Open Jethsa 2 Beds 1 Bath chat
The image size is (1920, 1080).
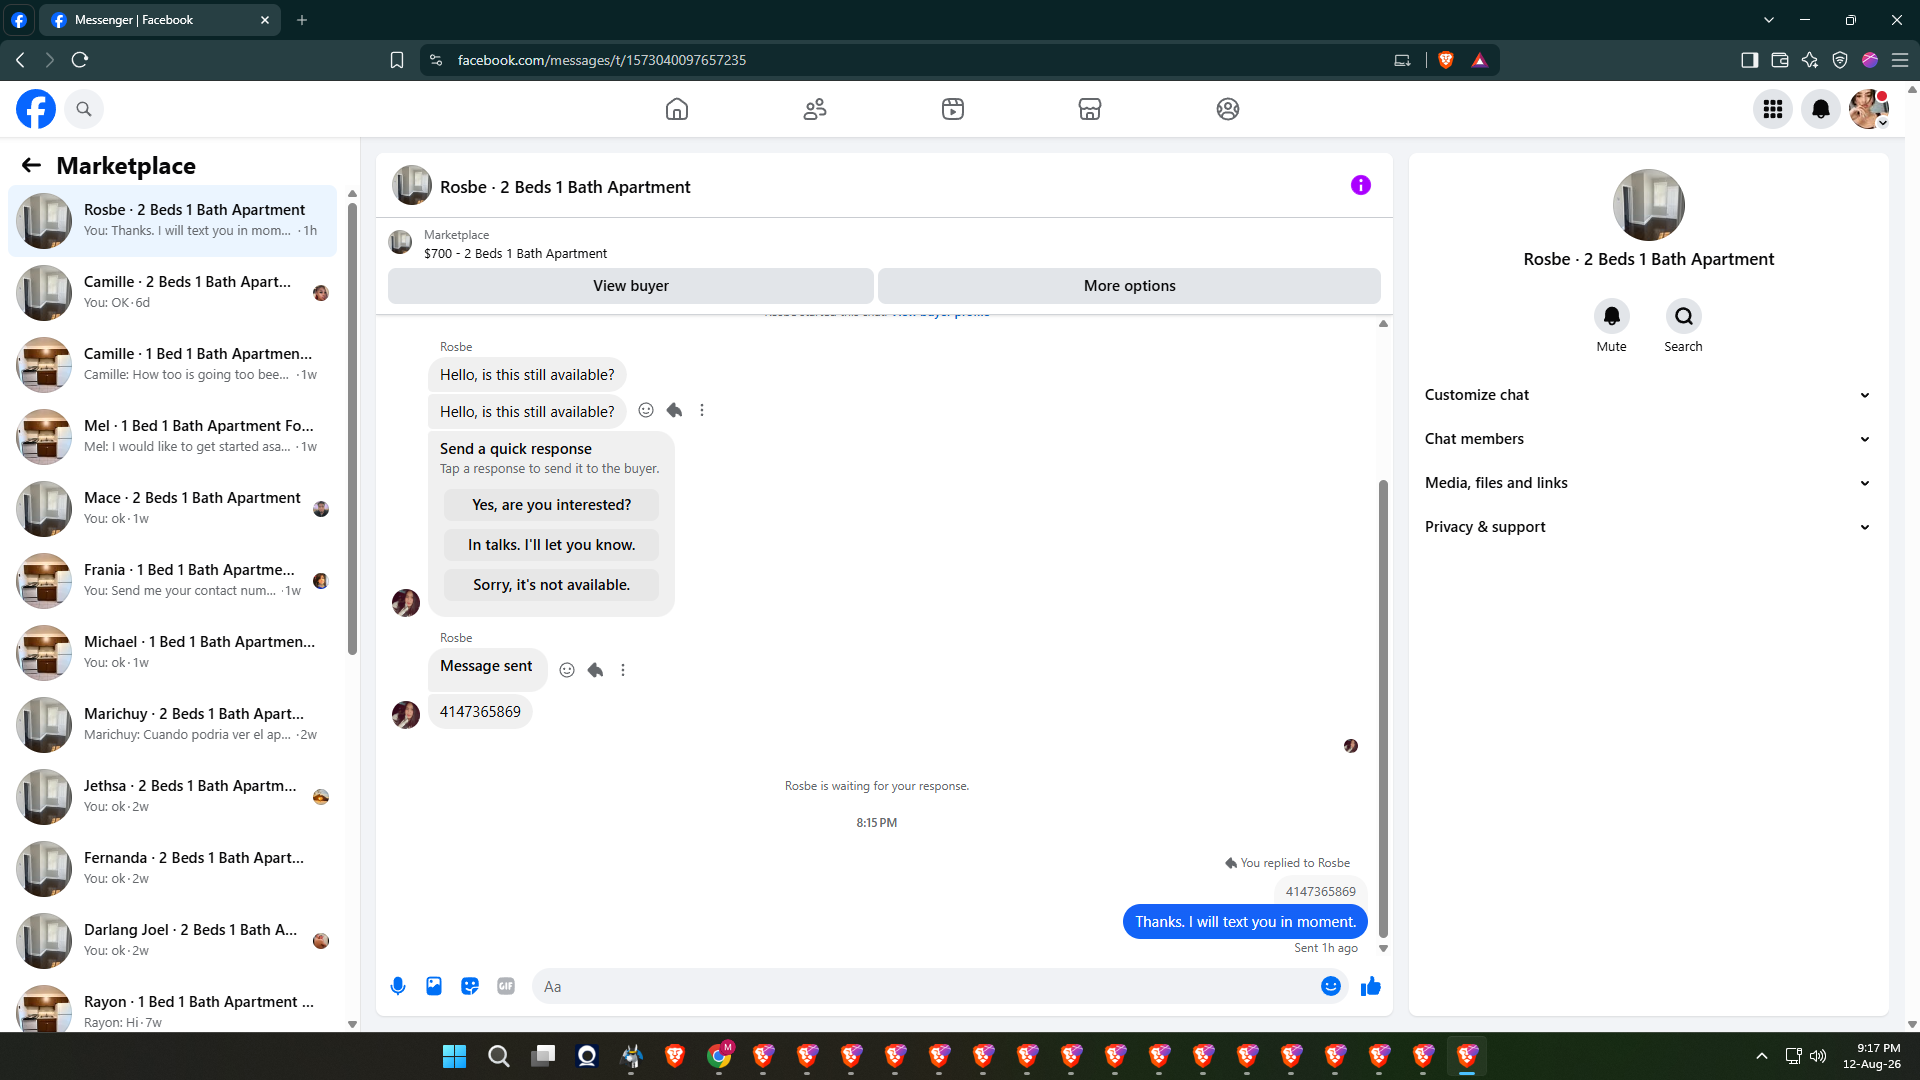coord(173,796)
